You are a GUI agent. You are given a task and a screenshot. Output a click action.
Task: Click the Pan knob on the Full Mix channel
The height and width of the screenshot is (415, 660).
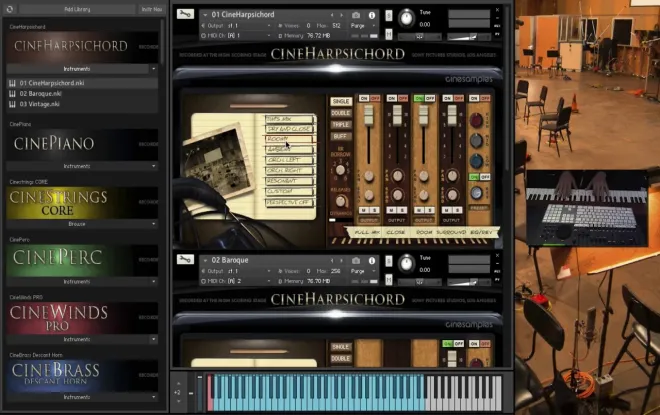point(369,176)
